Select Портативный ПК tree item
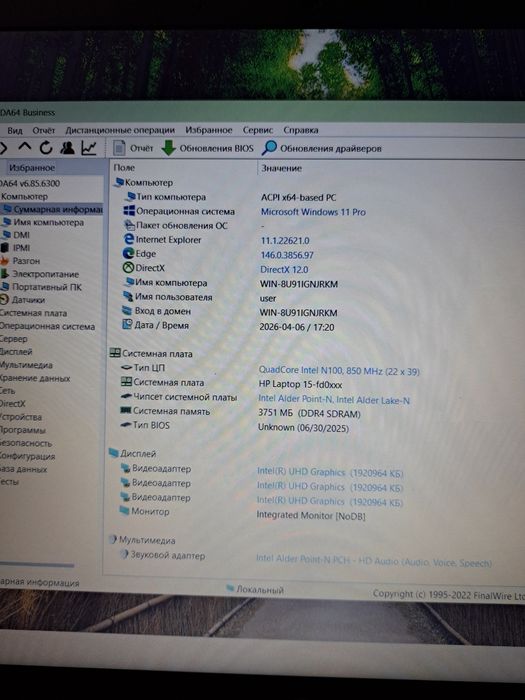This screenshot has width=525, height=700. pyautogui.click(x=42, y=287)
